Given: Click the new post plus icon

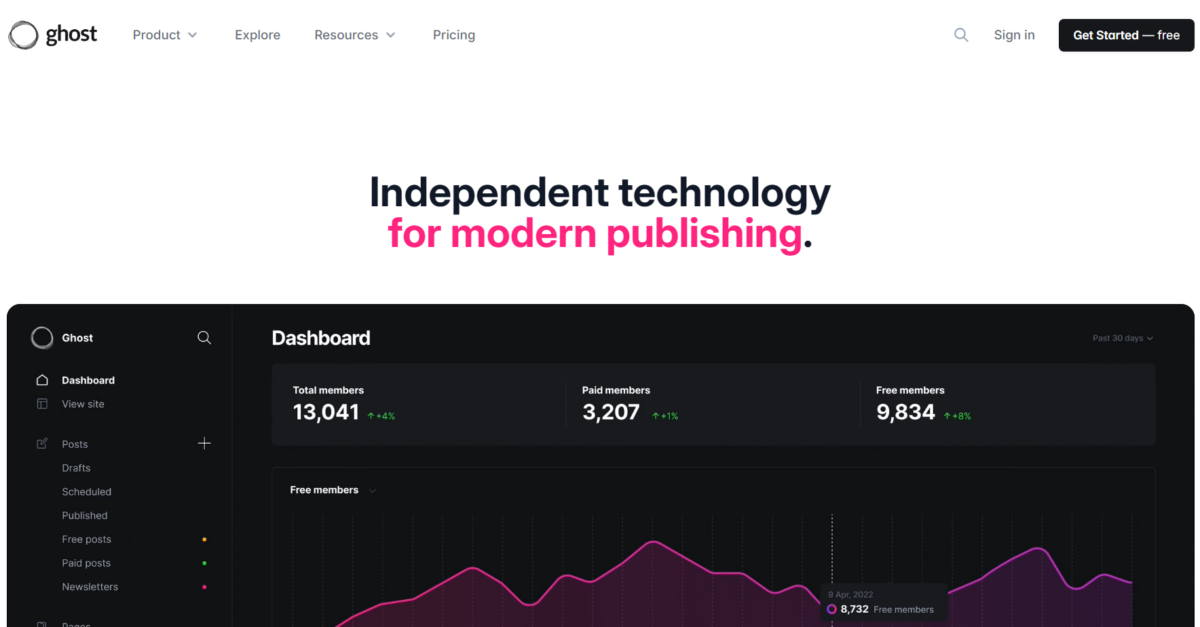Looking at the screenshot, I should 204,443.
